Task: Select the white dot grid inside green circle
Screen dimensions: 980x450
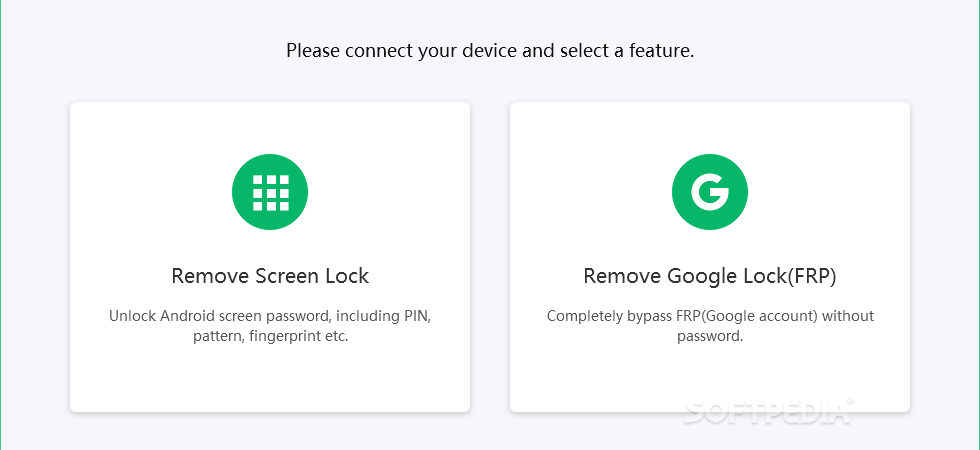Action: point(270,192)
